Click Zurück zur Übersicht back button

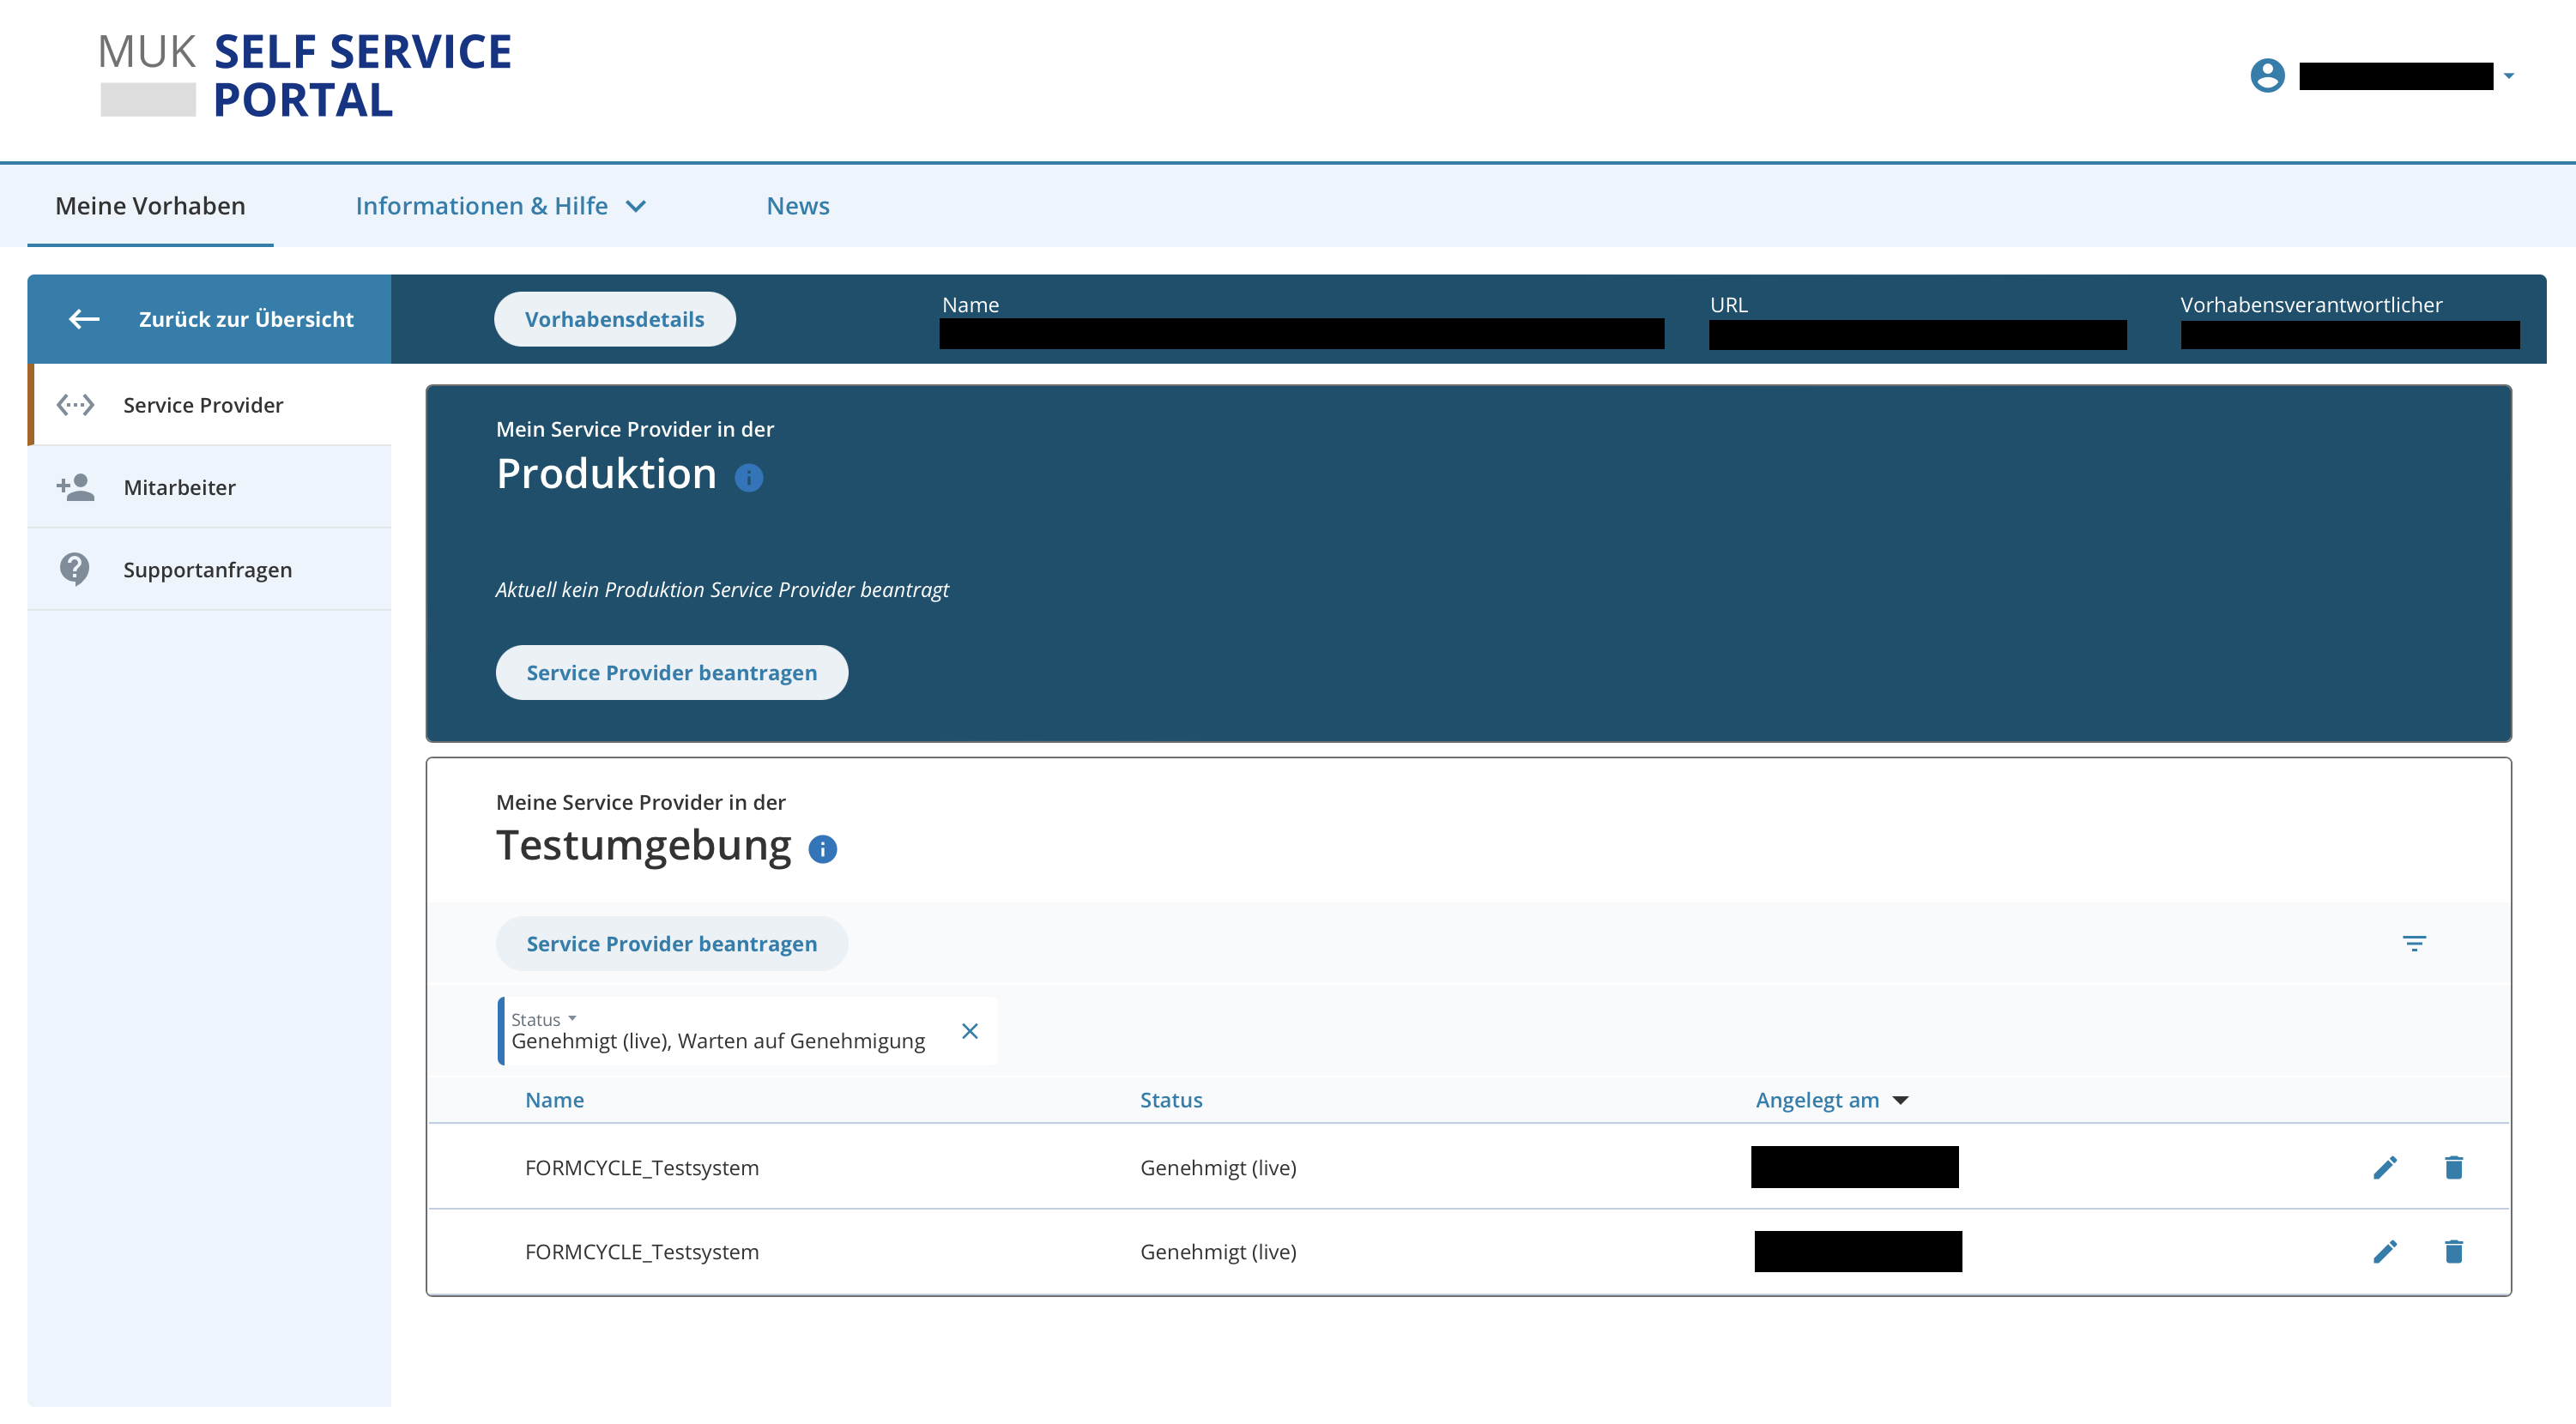[210, 319]
